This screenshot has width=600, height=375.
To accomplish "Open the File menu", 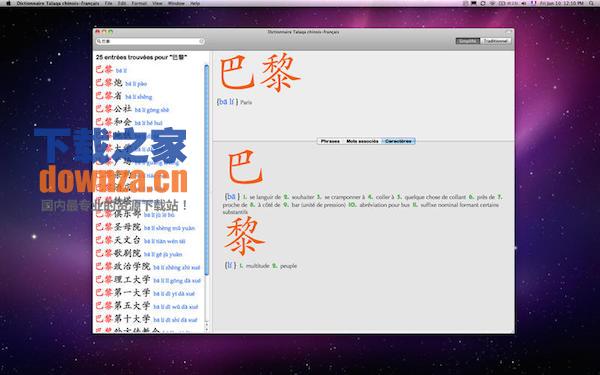I will click(108, 3).
